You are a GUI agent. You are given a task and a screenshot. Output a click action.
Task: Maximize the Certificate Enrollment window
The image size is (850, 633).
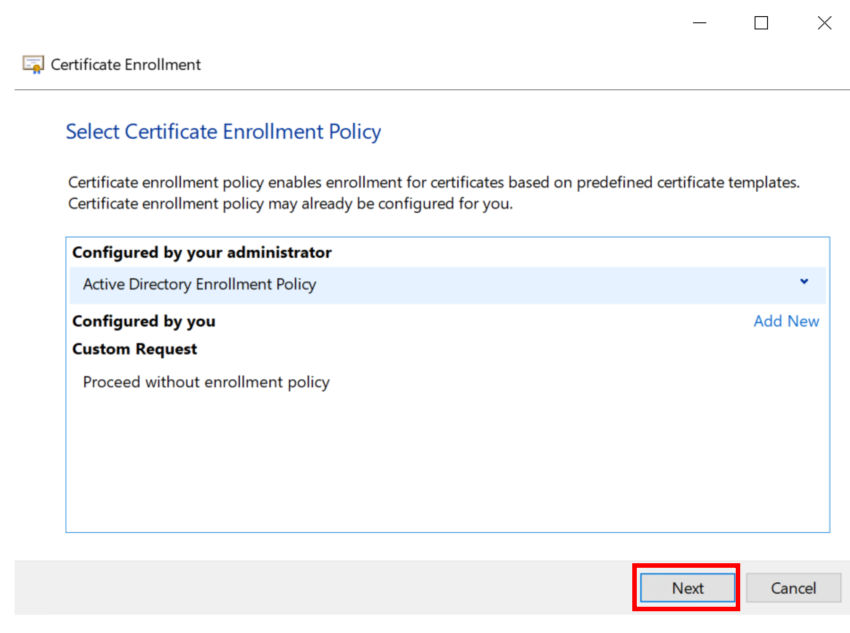pyautogui.click(x=761, y=23)
